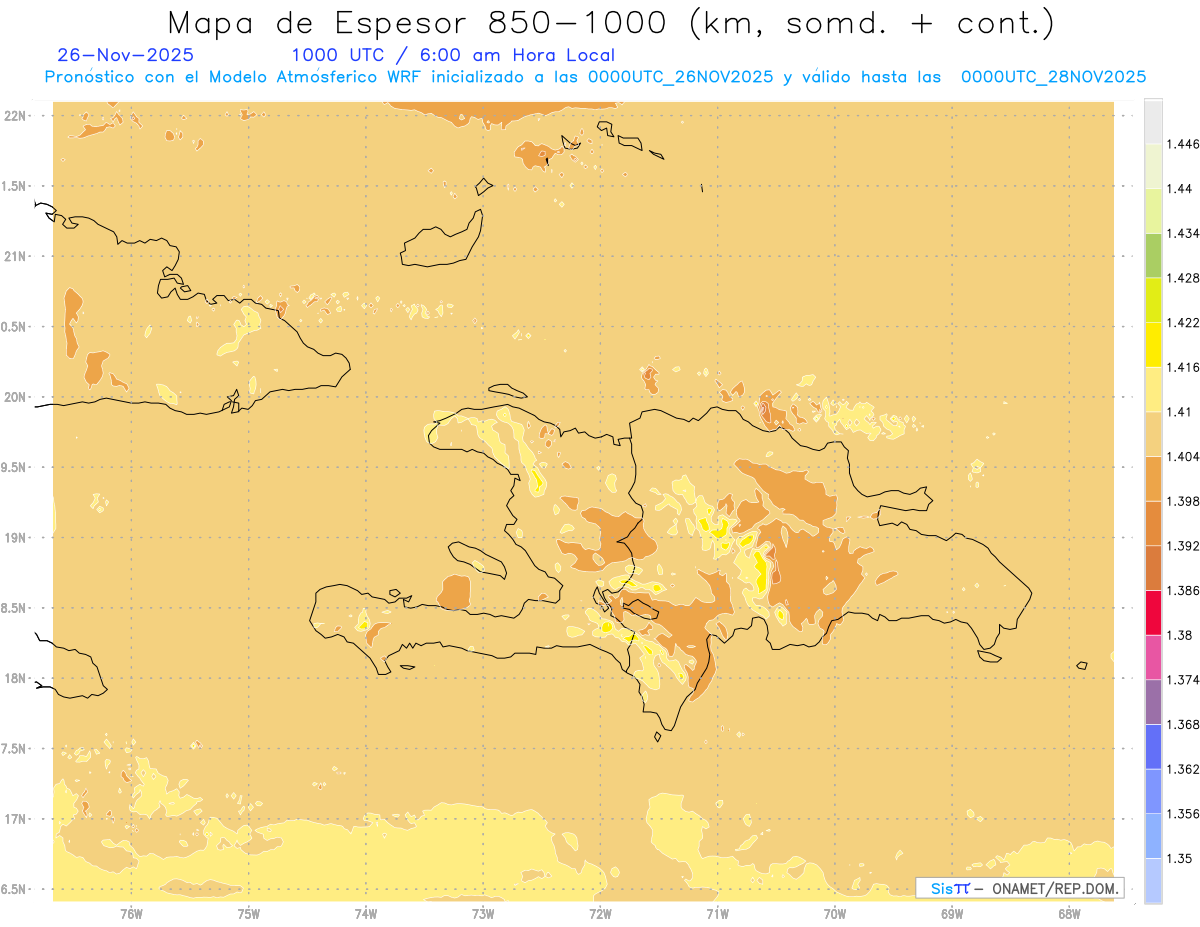This screenshot has height=927, width=1200.
Task: Click the 72W longitude axis label
Action: pos(600,913)
